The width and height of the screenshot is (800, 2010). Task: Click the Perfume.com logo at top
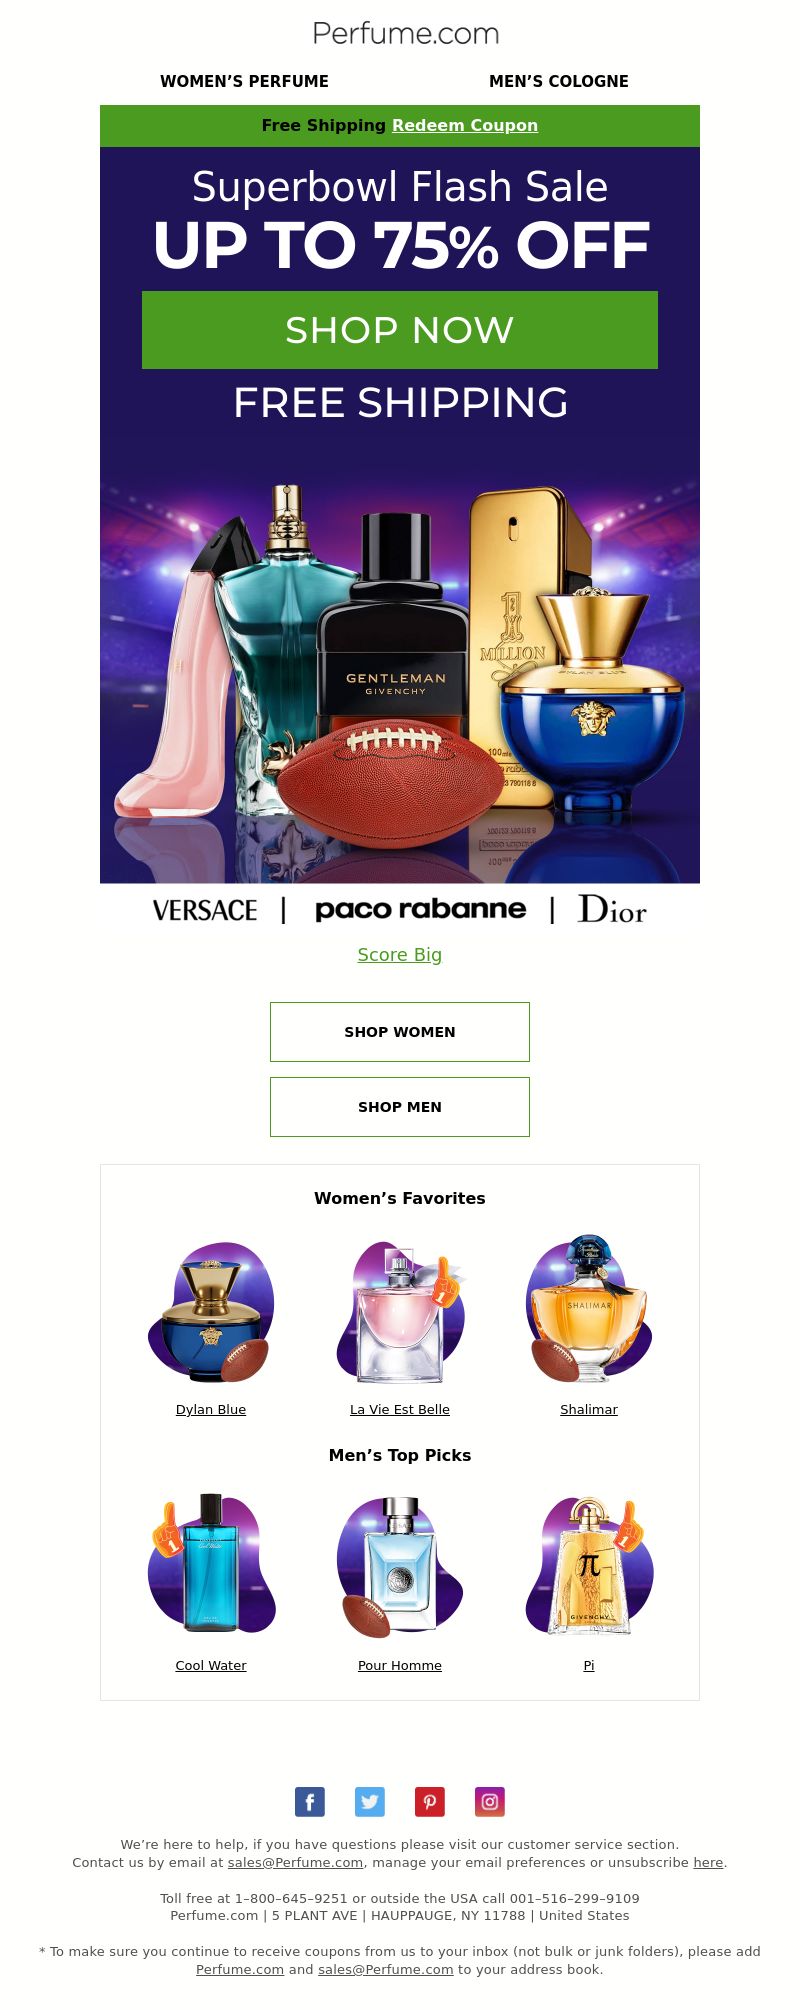(406, 34)
